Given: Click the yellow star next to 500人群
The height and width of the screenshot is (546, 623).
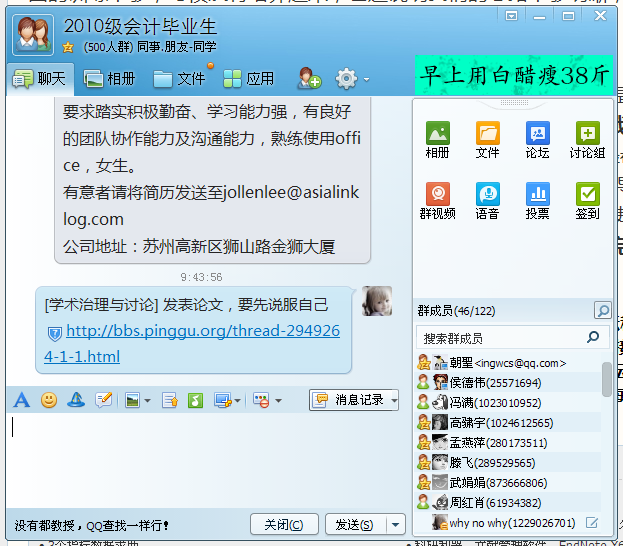Looking at the screenshot, I should pos(68,47).
